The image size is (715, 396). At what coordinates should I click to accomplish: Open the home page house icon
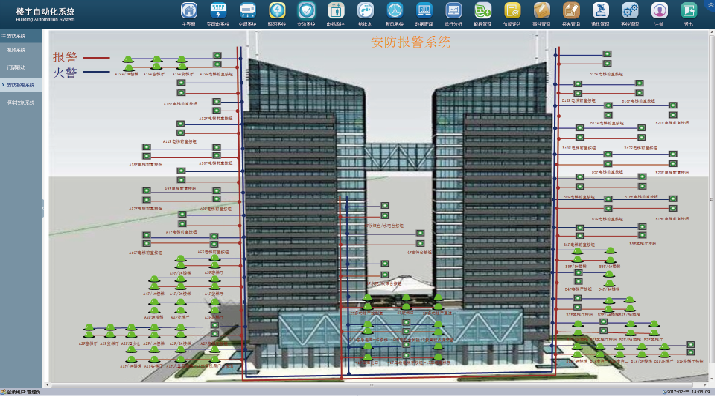[189, 10]
